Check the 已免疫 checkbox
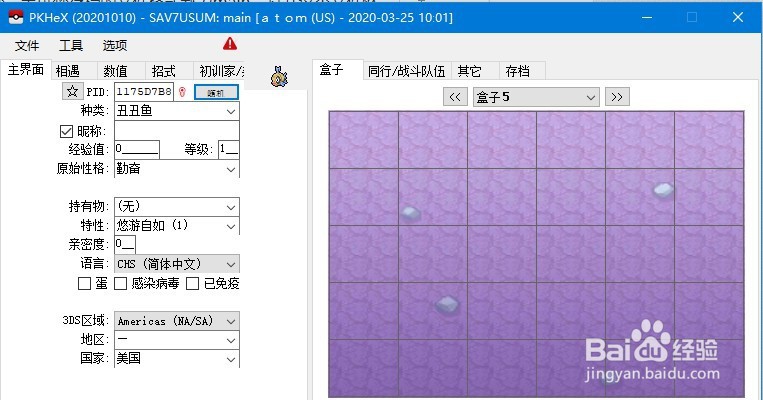763x400 pixels. coord(193,283)
